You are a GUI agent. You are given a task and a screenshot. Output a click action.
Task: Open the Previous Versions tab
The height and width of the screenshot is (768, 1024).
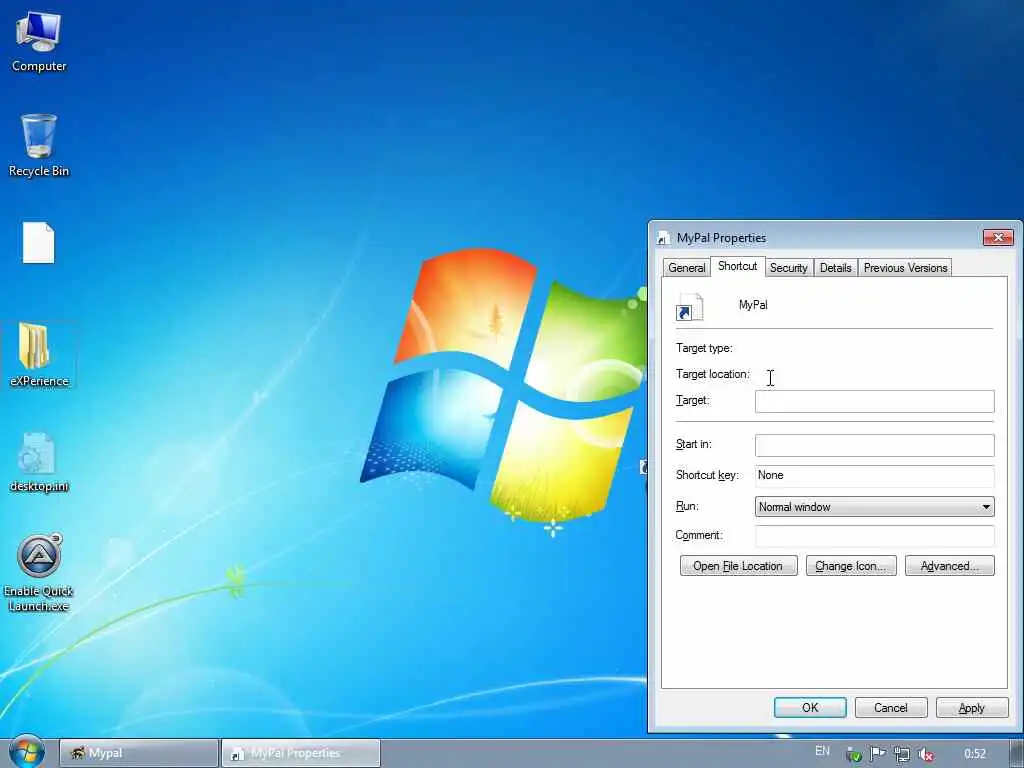(x=905, y=268)
